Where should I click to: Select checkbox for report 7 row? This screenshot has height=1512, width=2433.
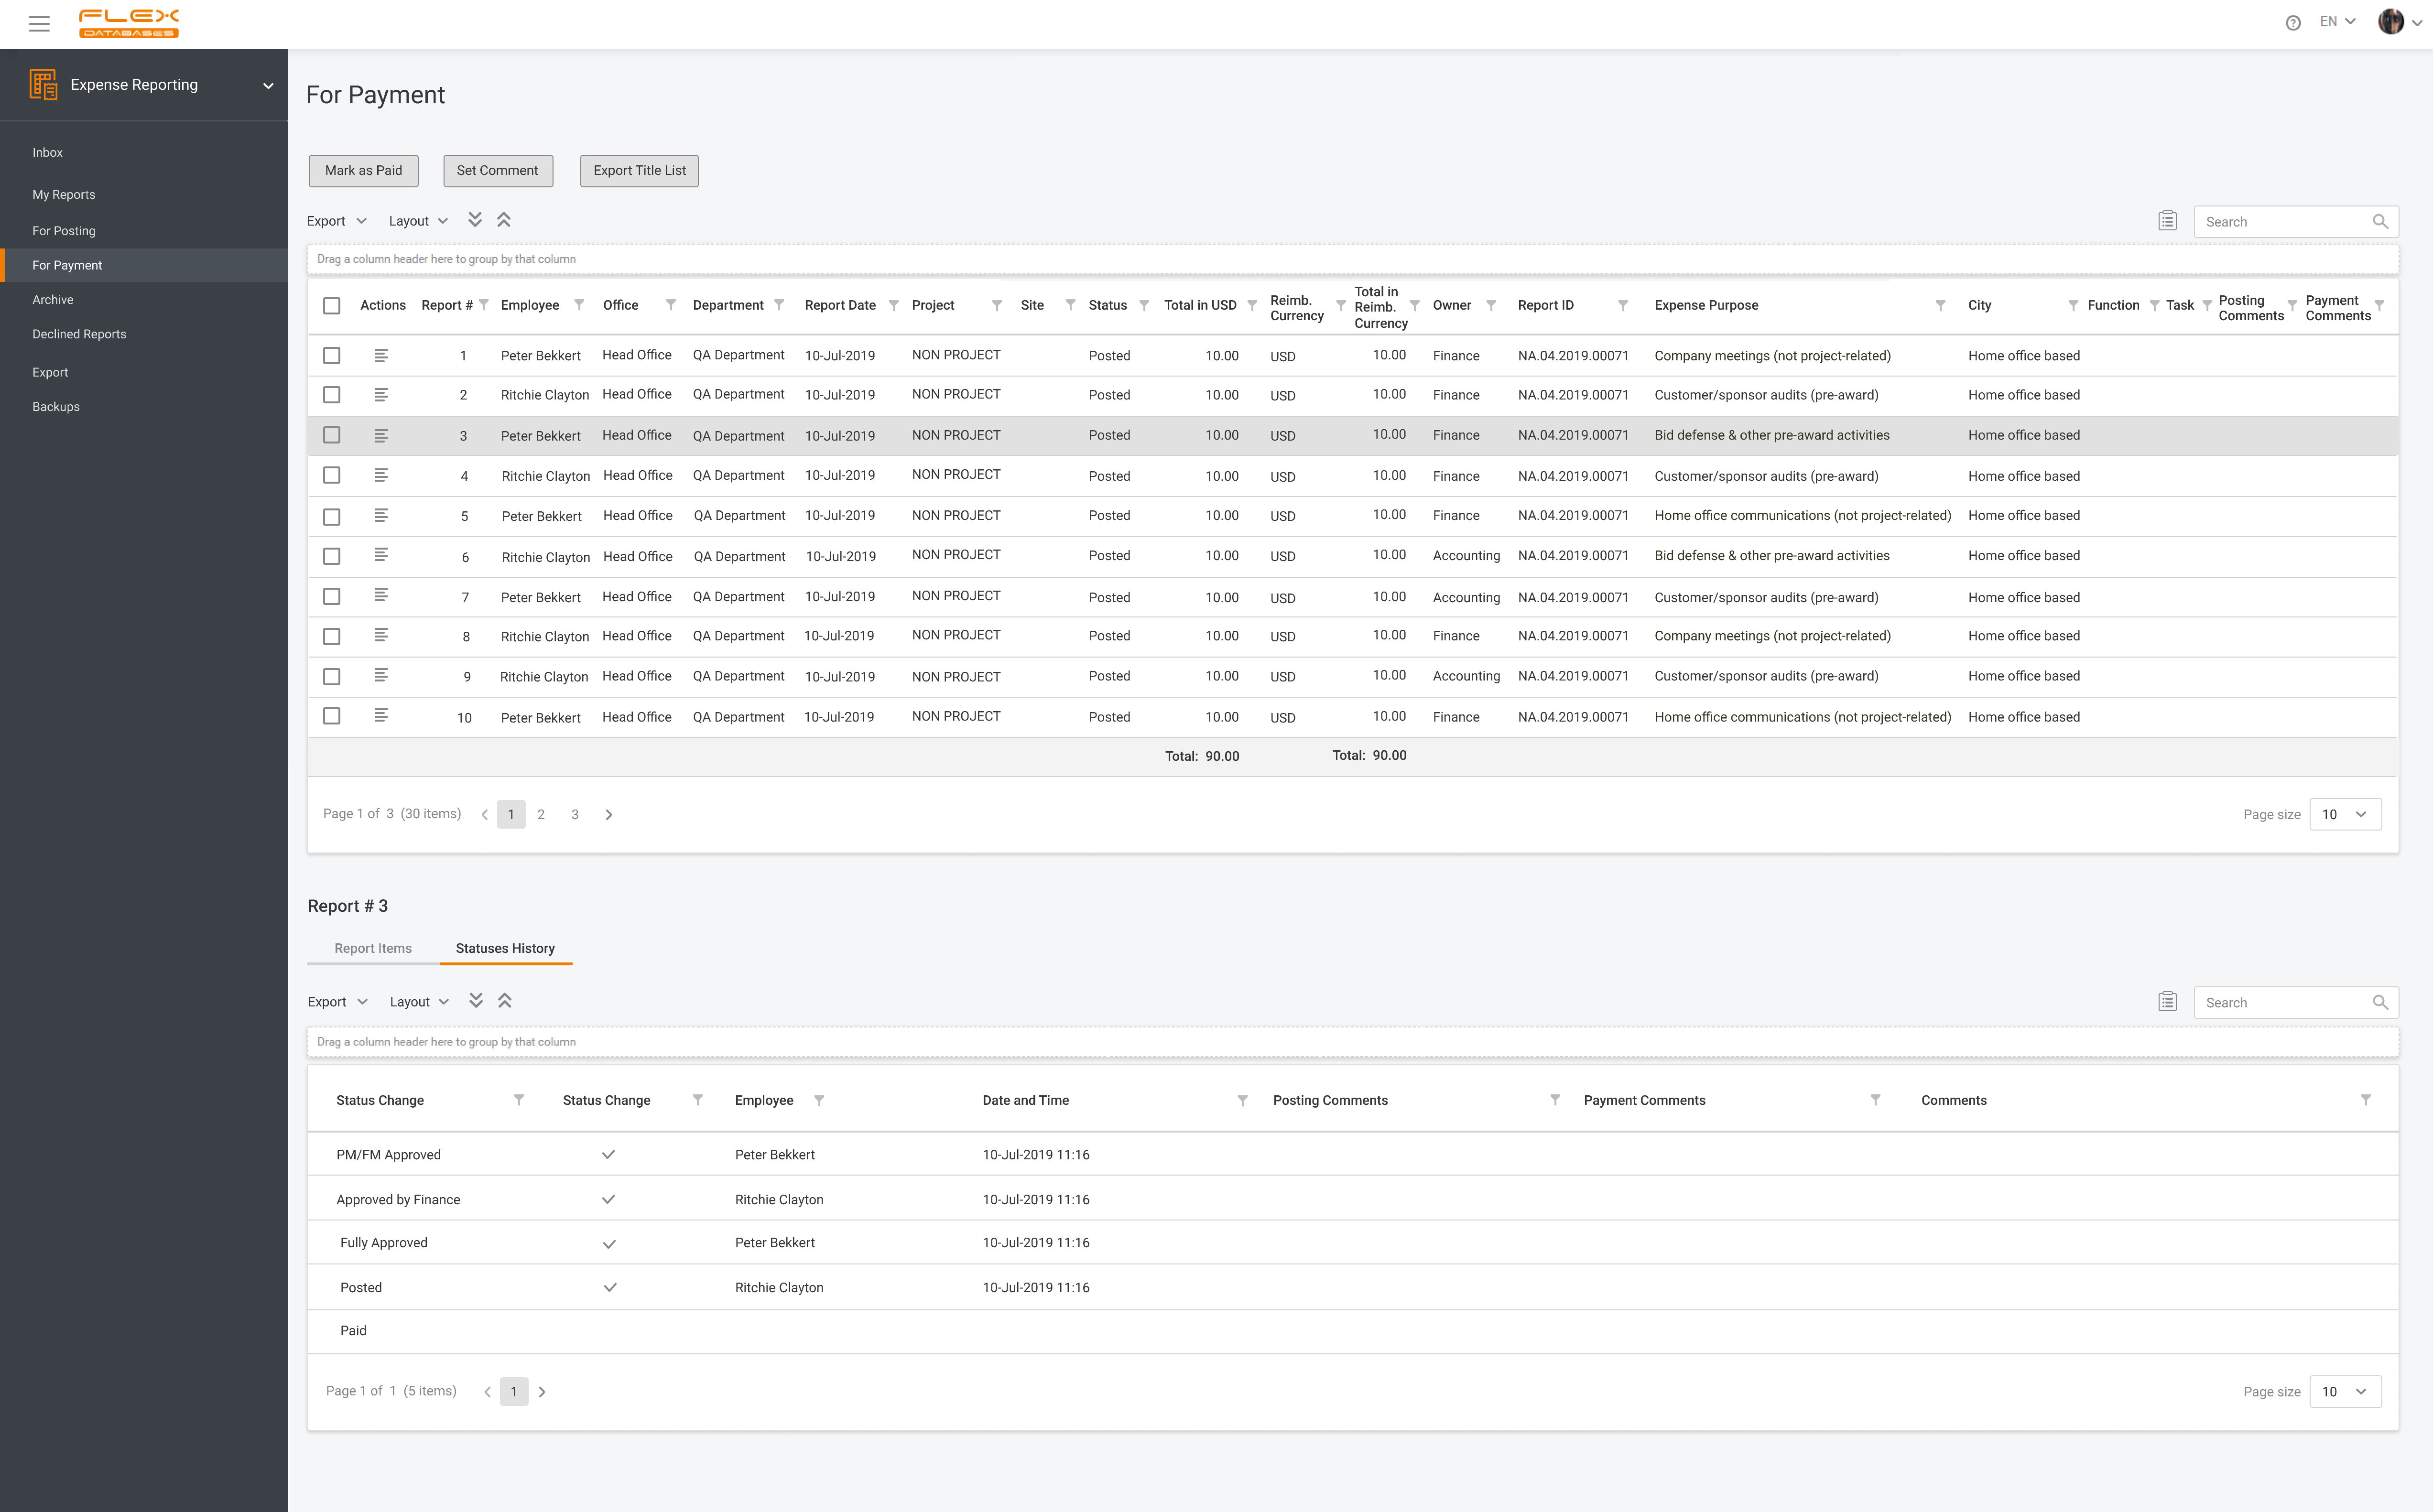point(332,597)
